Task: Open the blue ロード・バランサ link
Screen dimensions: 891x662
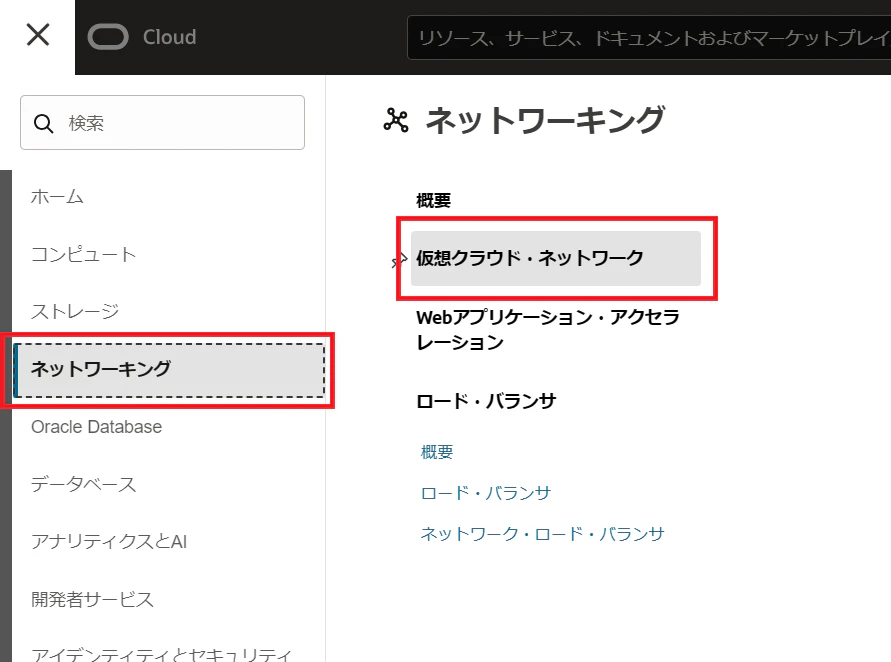Action: (486, 493)
